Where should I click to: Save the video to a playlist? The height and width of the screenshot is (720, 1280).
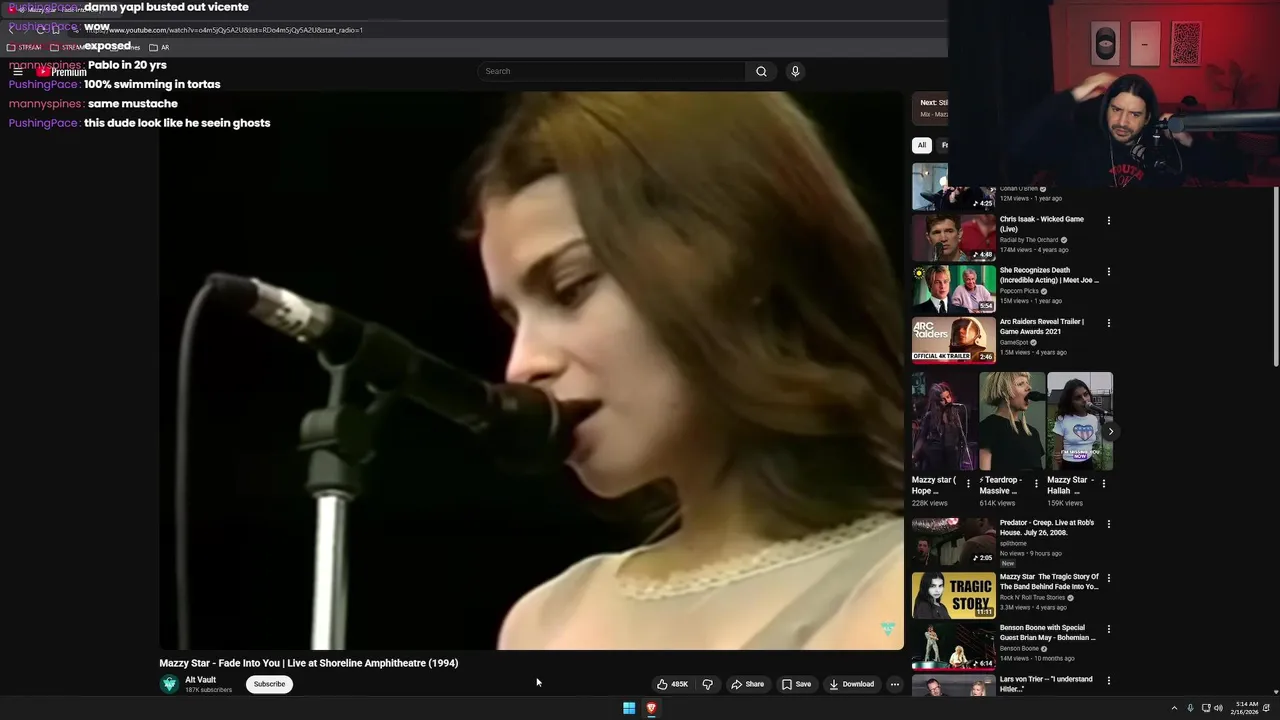tap(796, 684)
